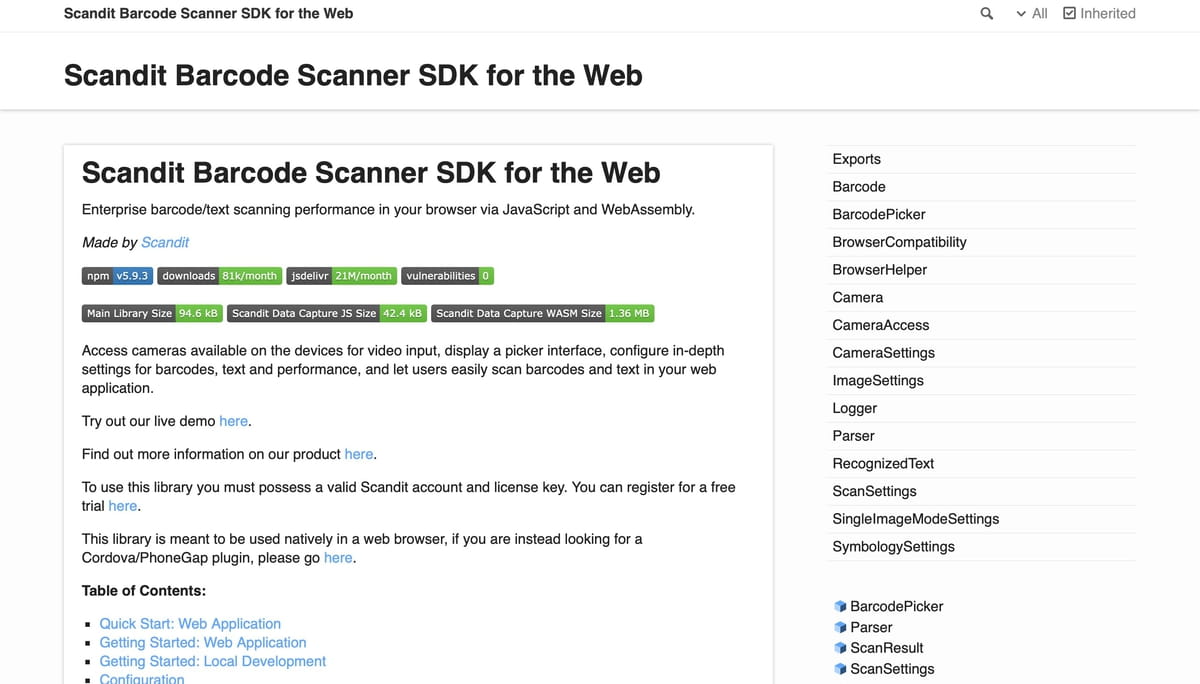This screenshot has height=684, width=1200.
Task: Open the Scandit Data Capture JS Size badge
Action: tap(327, 313)
